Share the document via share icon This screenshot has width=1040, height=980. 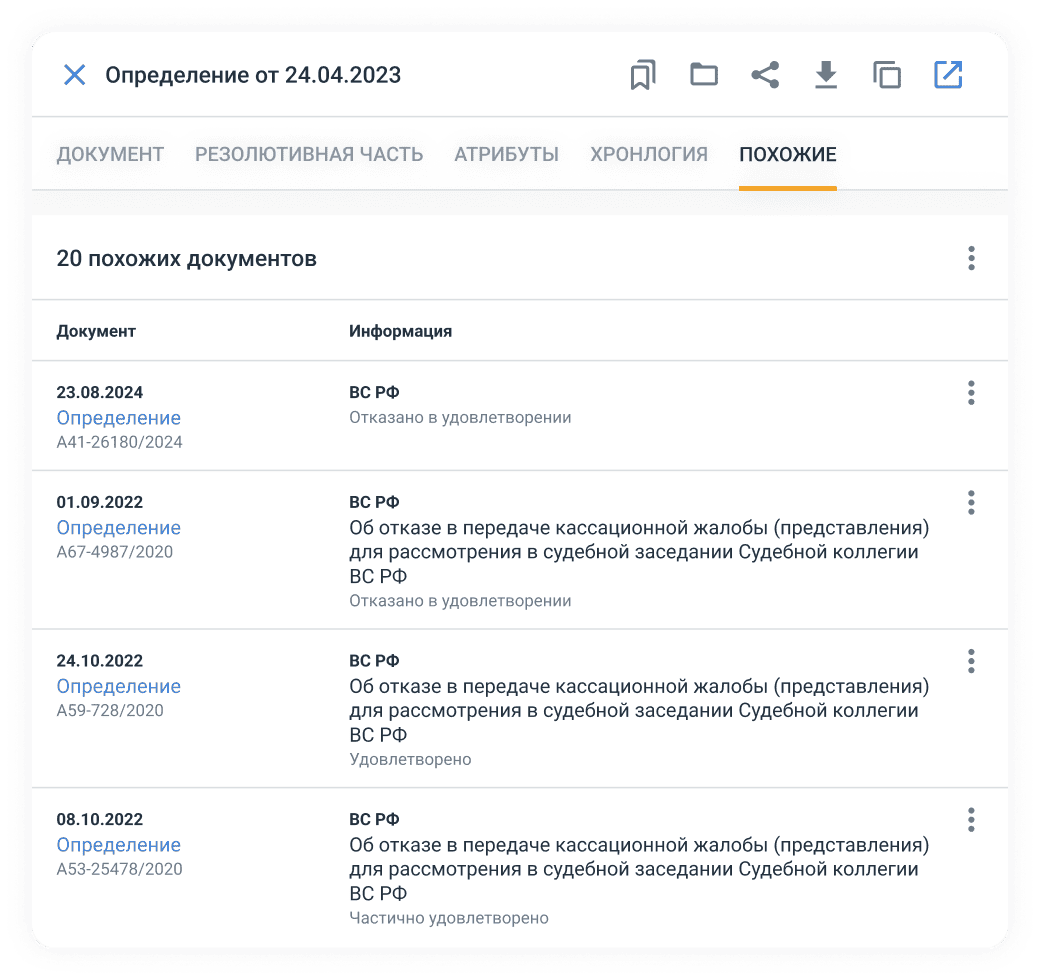pos(765,75)
